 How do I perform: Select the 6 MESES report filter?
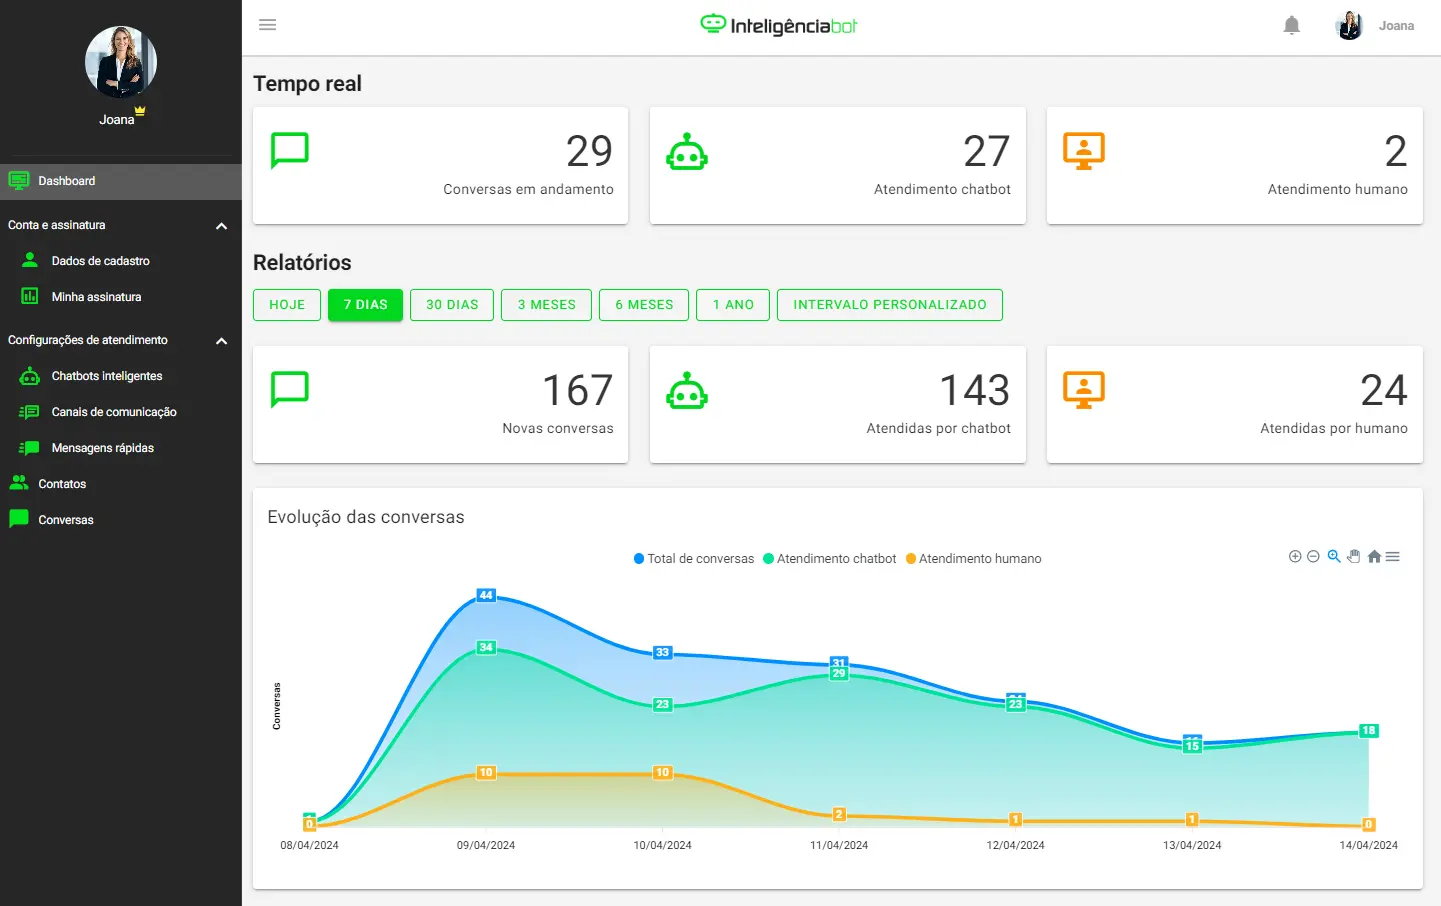[644, 305]
